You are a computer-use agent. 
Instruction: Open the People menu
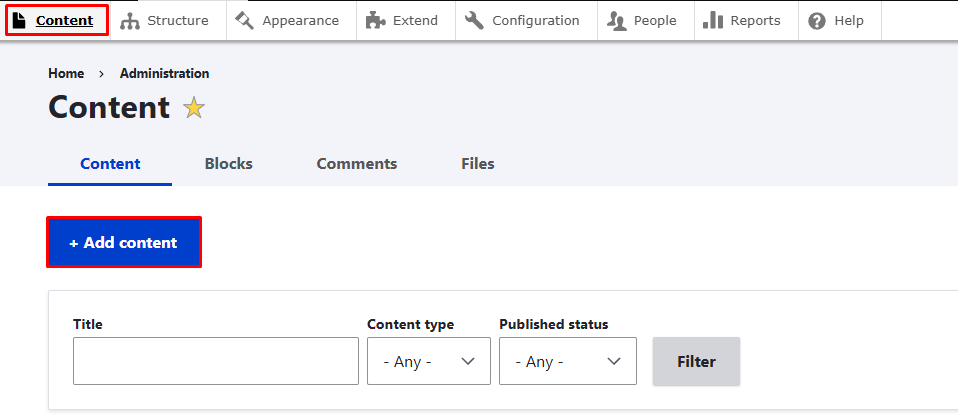click(646, 21)
